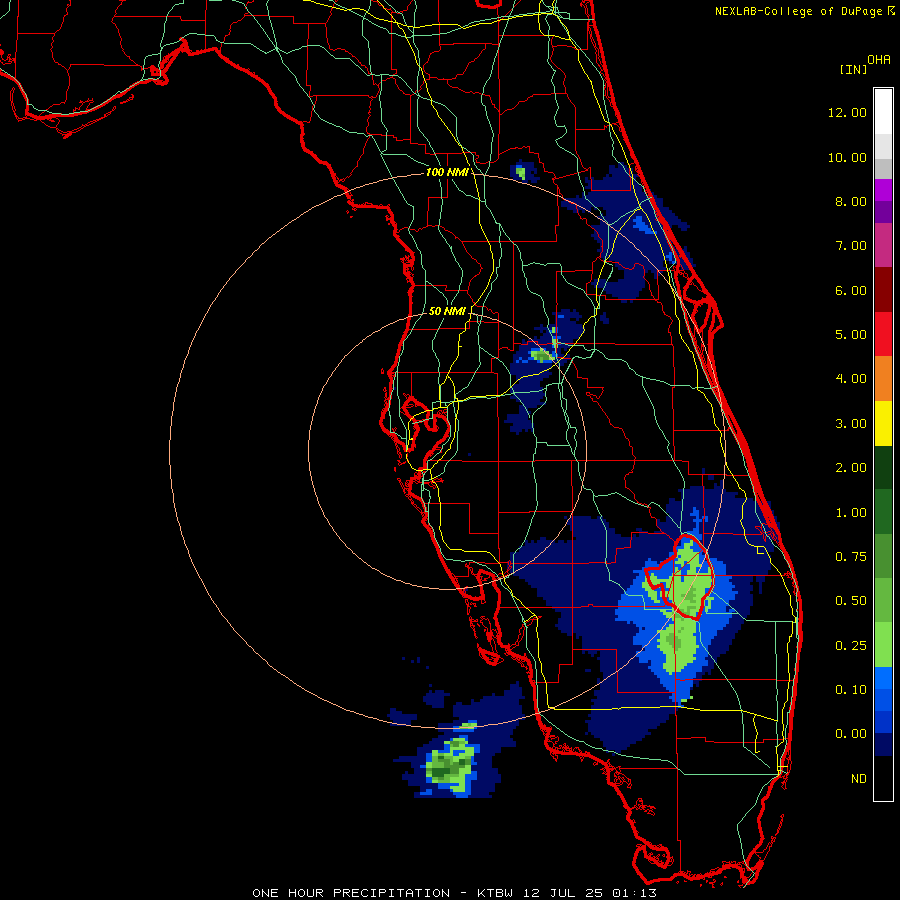Click the 3.00 scale value

[850, 424]
